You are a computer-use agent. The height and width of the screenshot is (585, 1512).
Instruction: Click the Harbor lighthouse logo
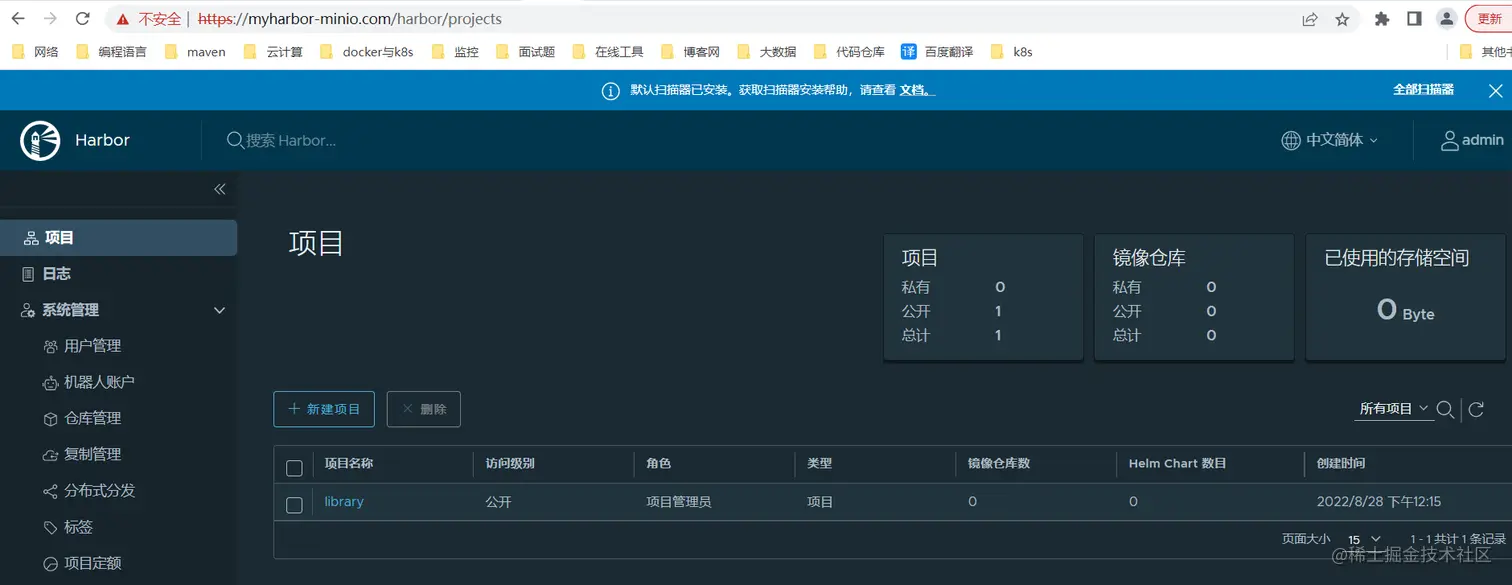[40, 139]
